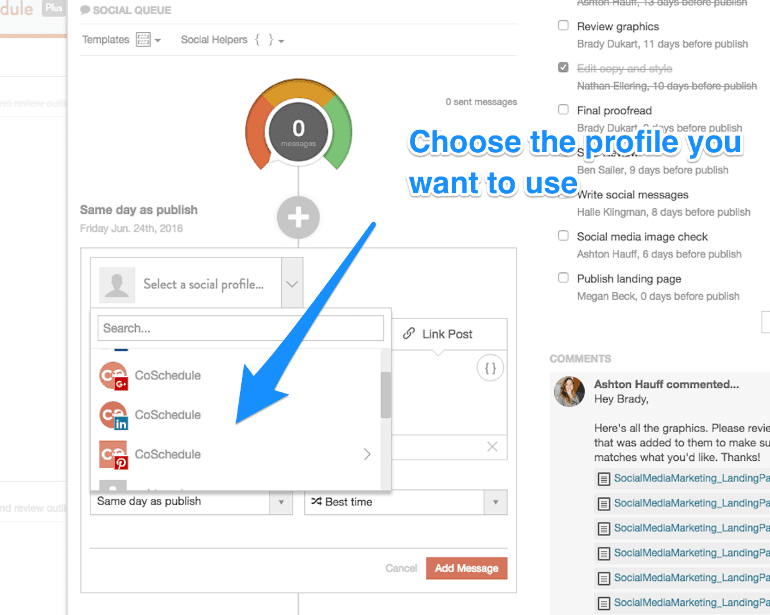Open the Social Helpers braces menu

(269, 40)
